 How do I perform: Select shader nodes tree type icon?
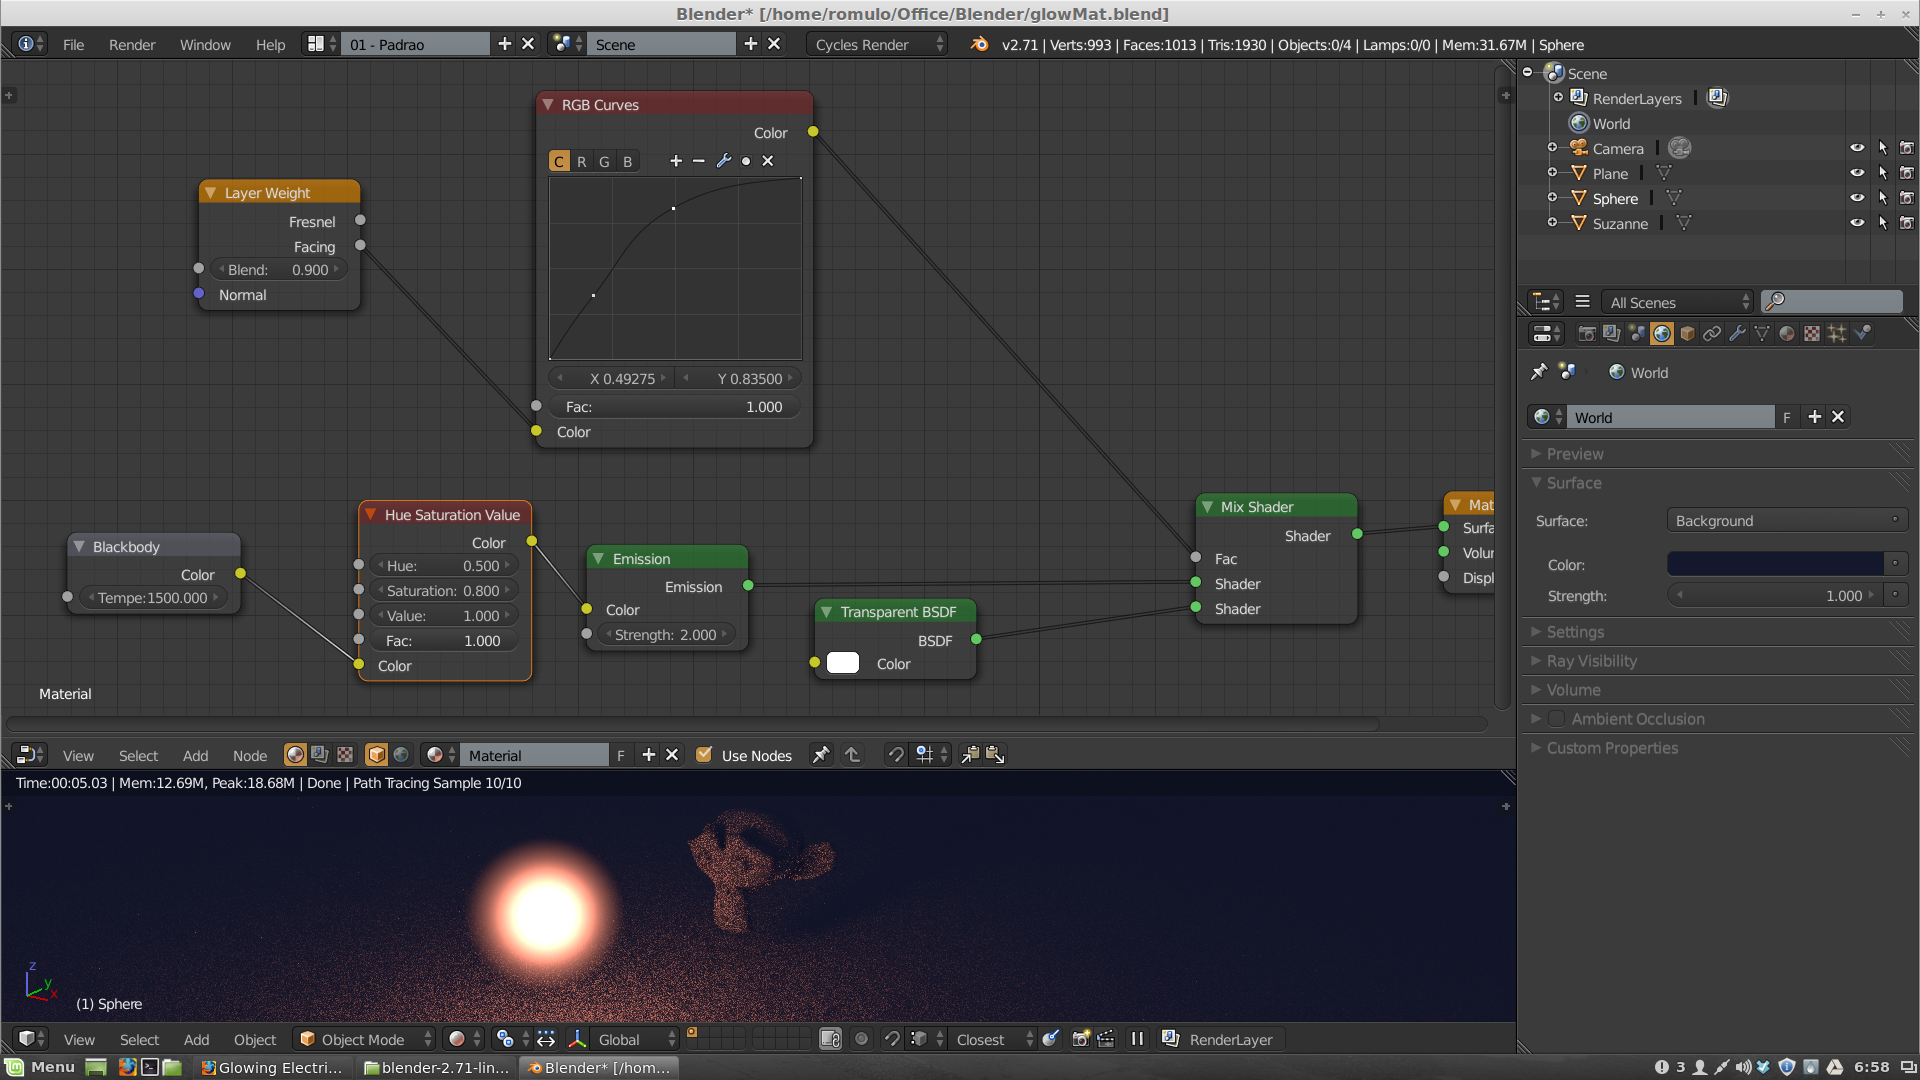tap(295, 755)
